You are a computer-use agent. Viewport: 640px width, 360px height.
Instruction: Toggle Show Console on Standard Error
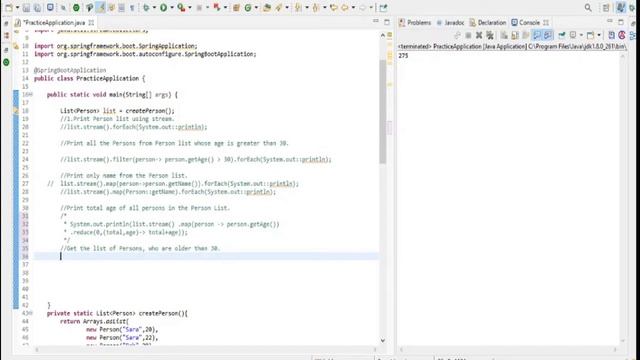tap(548, 36)
